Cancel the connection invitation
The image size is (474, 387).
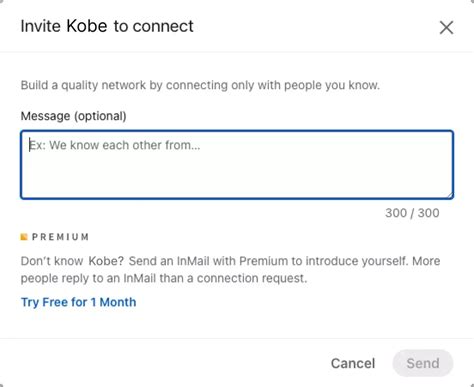coord(353,363)
